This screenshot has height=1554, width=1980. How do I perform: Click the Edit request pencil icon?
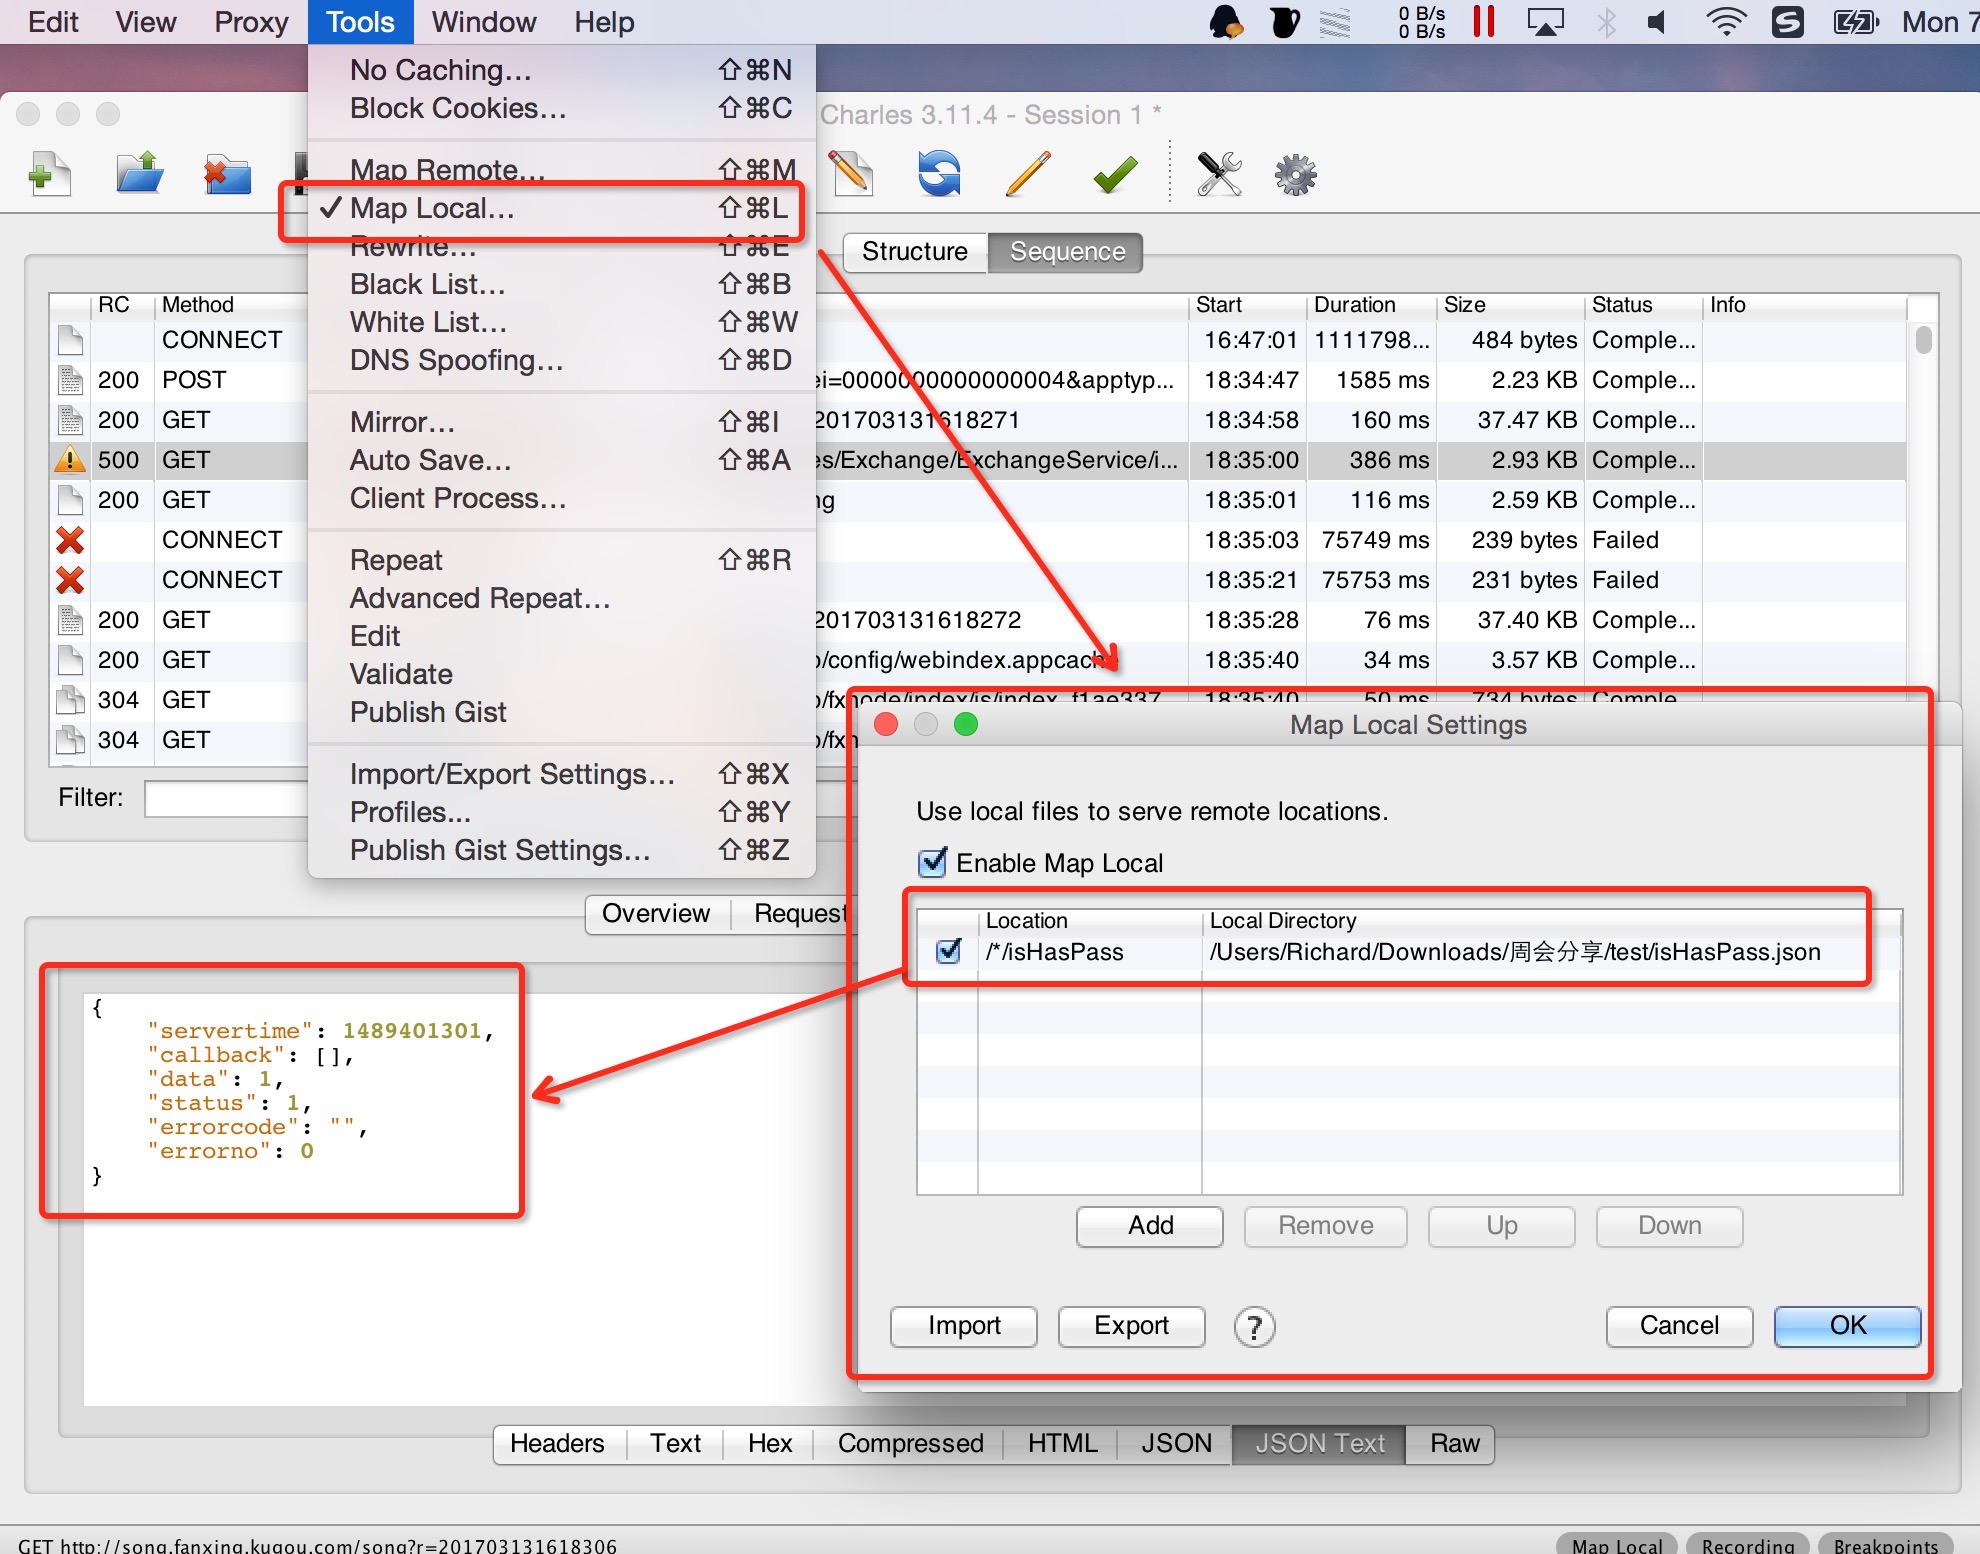(x=1027, y=175)
